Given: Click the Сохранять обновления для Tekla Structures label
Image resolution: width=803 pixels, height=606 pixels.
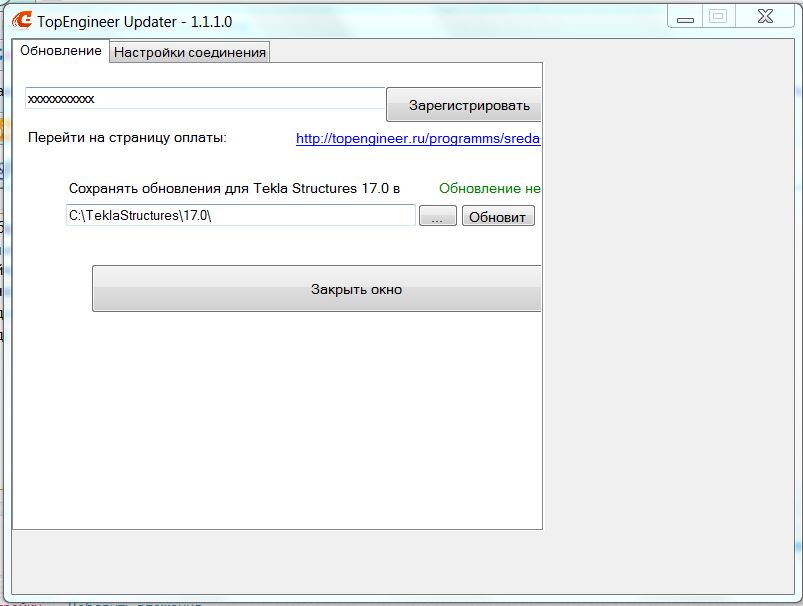Looking at the screenshot, I should [x=234, y=189].
